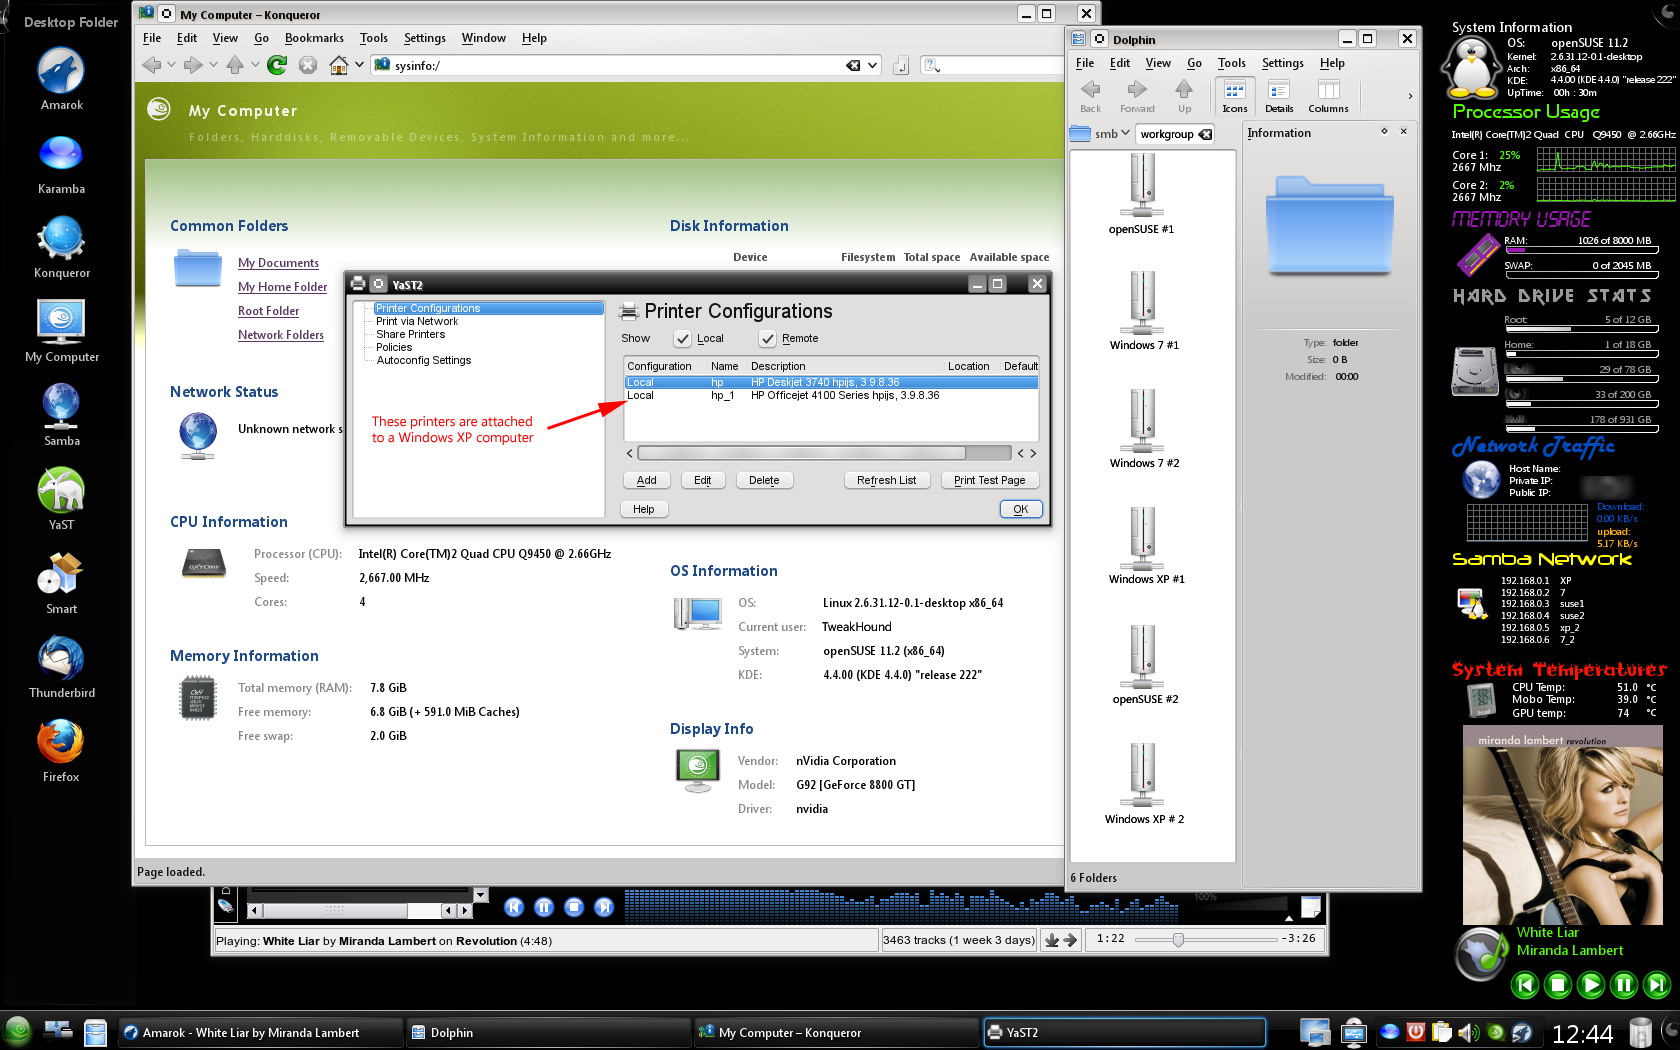Open the KDE application launcher
Image resolution: width=1680 pixels, height=1050 pixels.
[17, 1031]
